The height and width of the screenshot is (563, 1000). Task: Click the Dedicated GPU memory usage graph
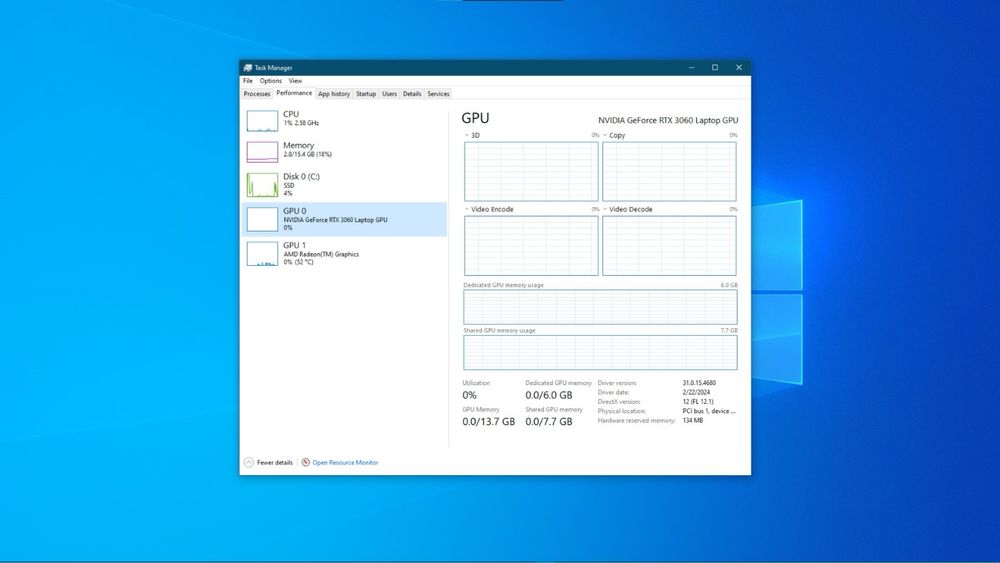click(x=600, y=307)
